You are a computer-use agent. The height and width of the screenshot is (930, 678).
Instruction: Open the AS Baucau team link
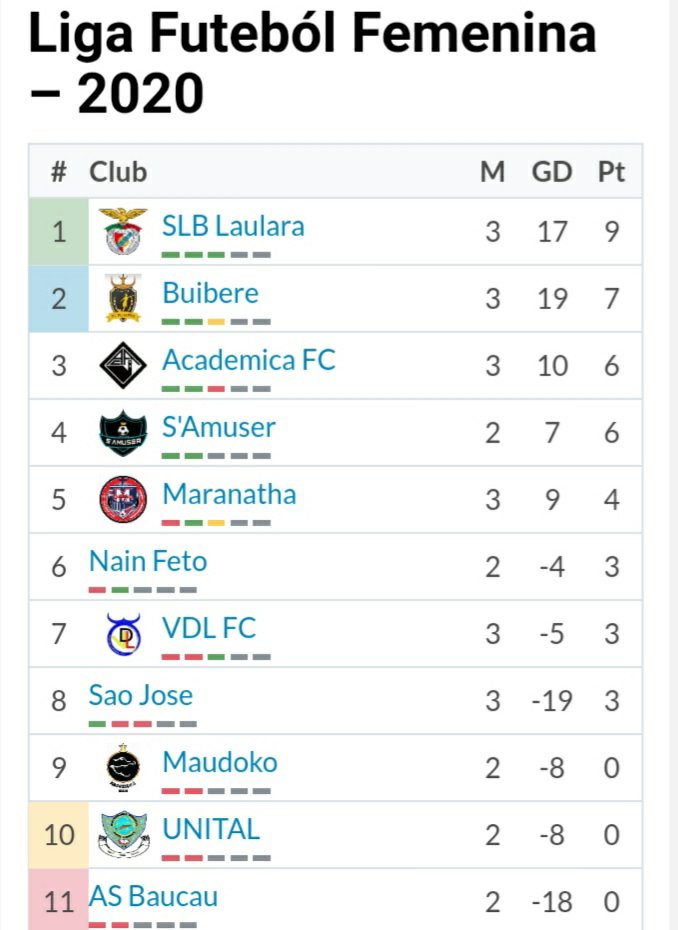pyautogui.click(x=153, y=896)
